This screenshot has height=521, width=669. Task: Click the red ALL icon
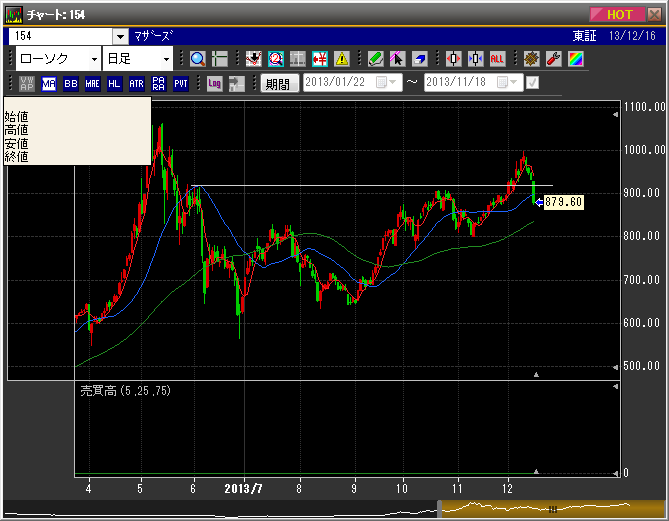[x=497, y=58]
